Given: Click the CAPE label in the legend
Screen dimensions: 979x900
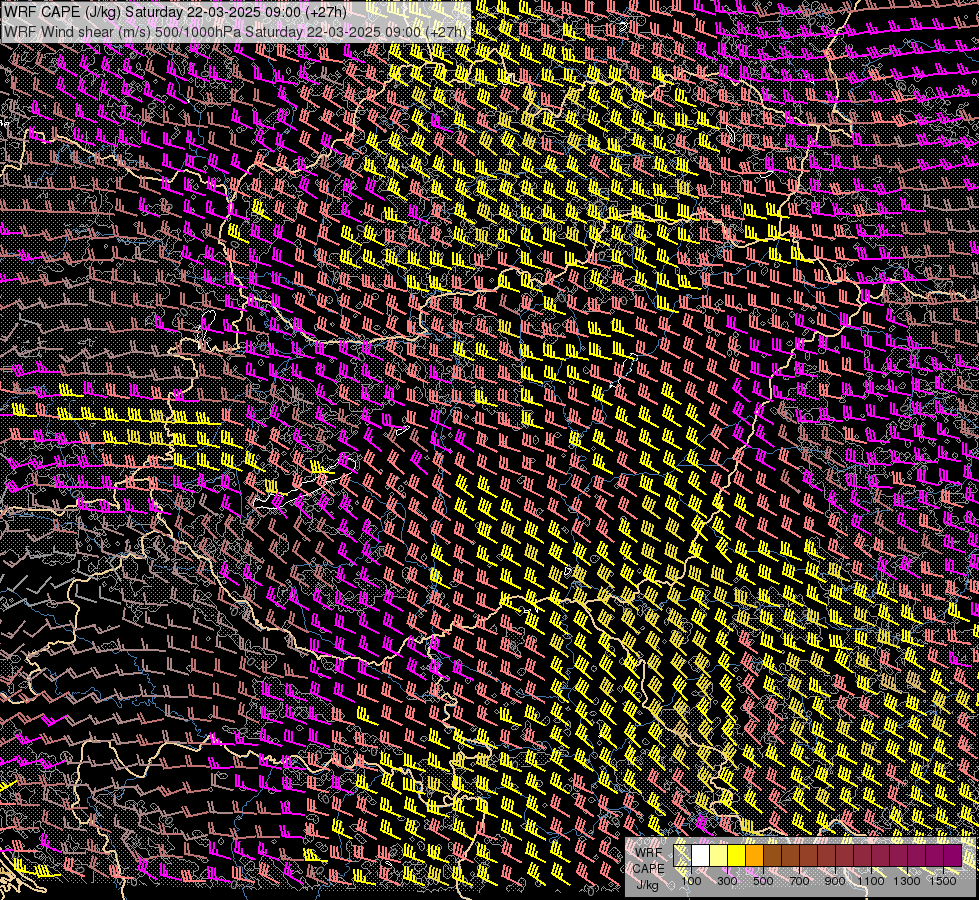Looking at the screenshot, I should (649, 869).
